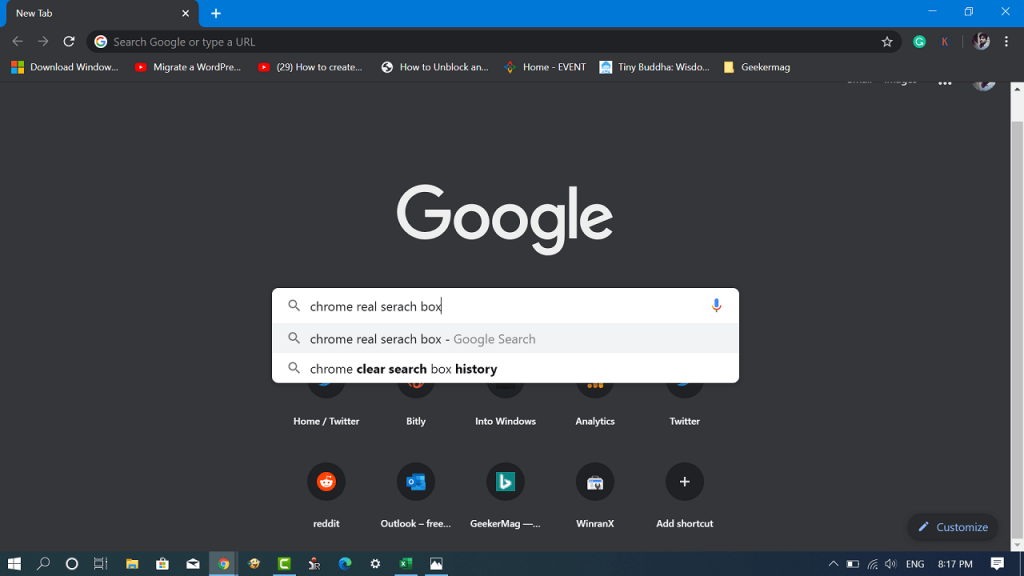
Task: Bookmark this tab with the star icon
Action: coord(887,42)
